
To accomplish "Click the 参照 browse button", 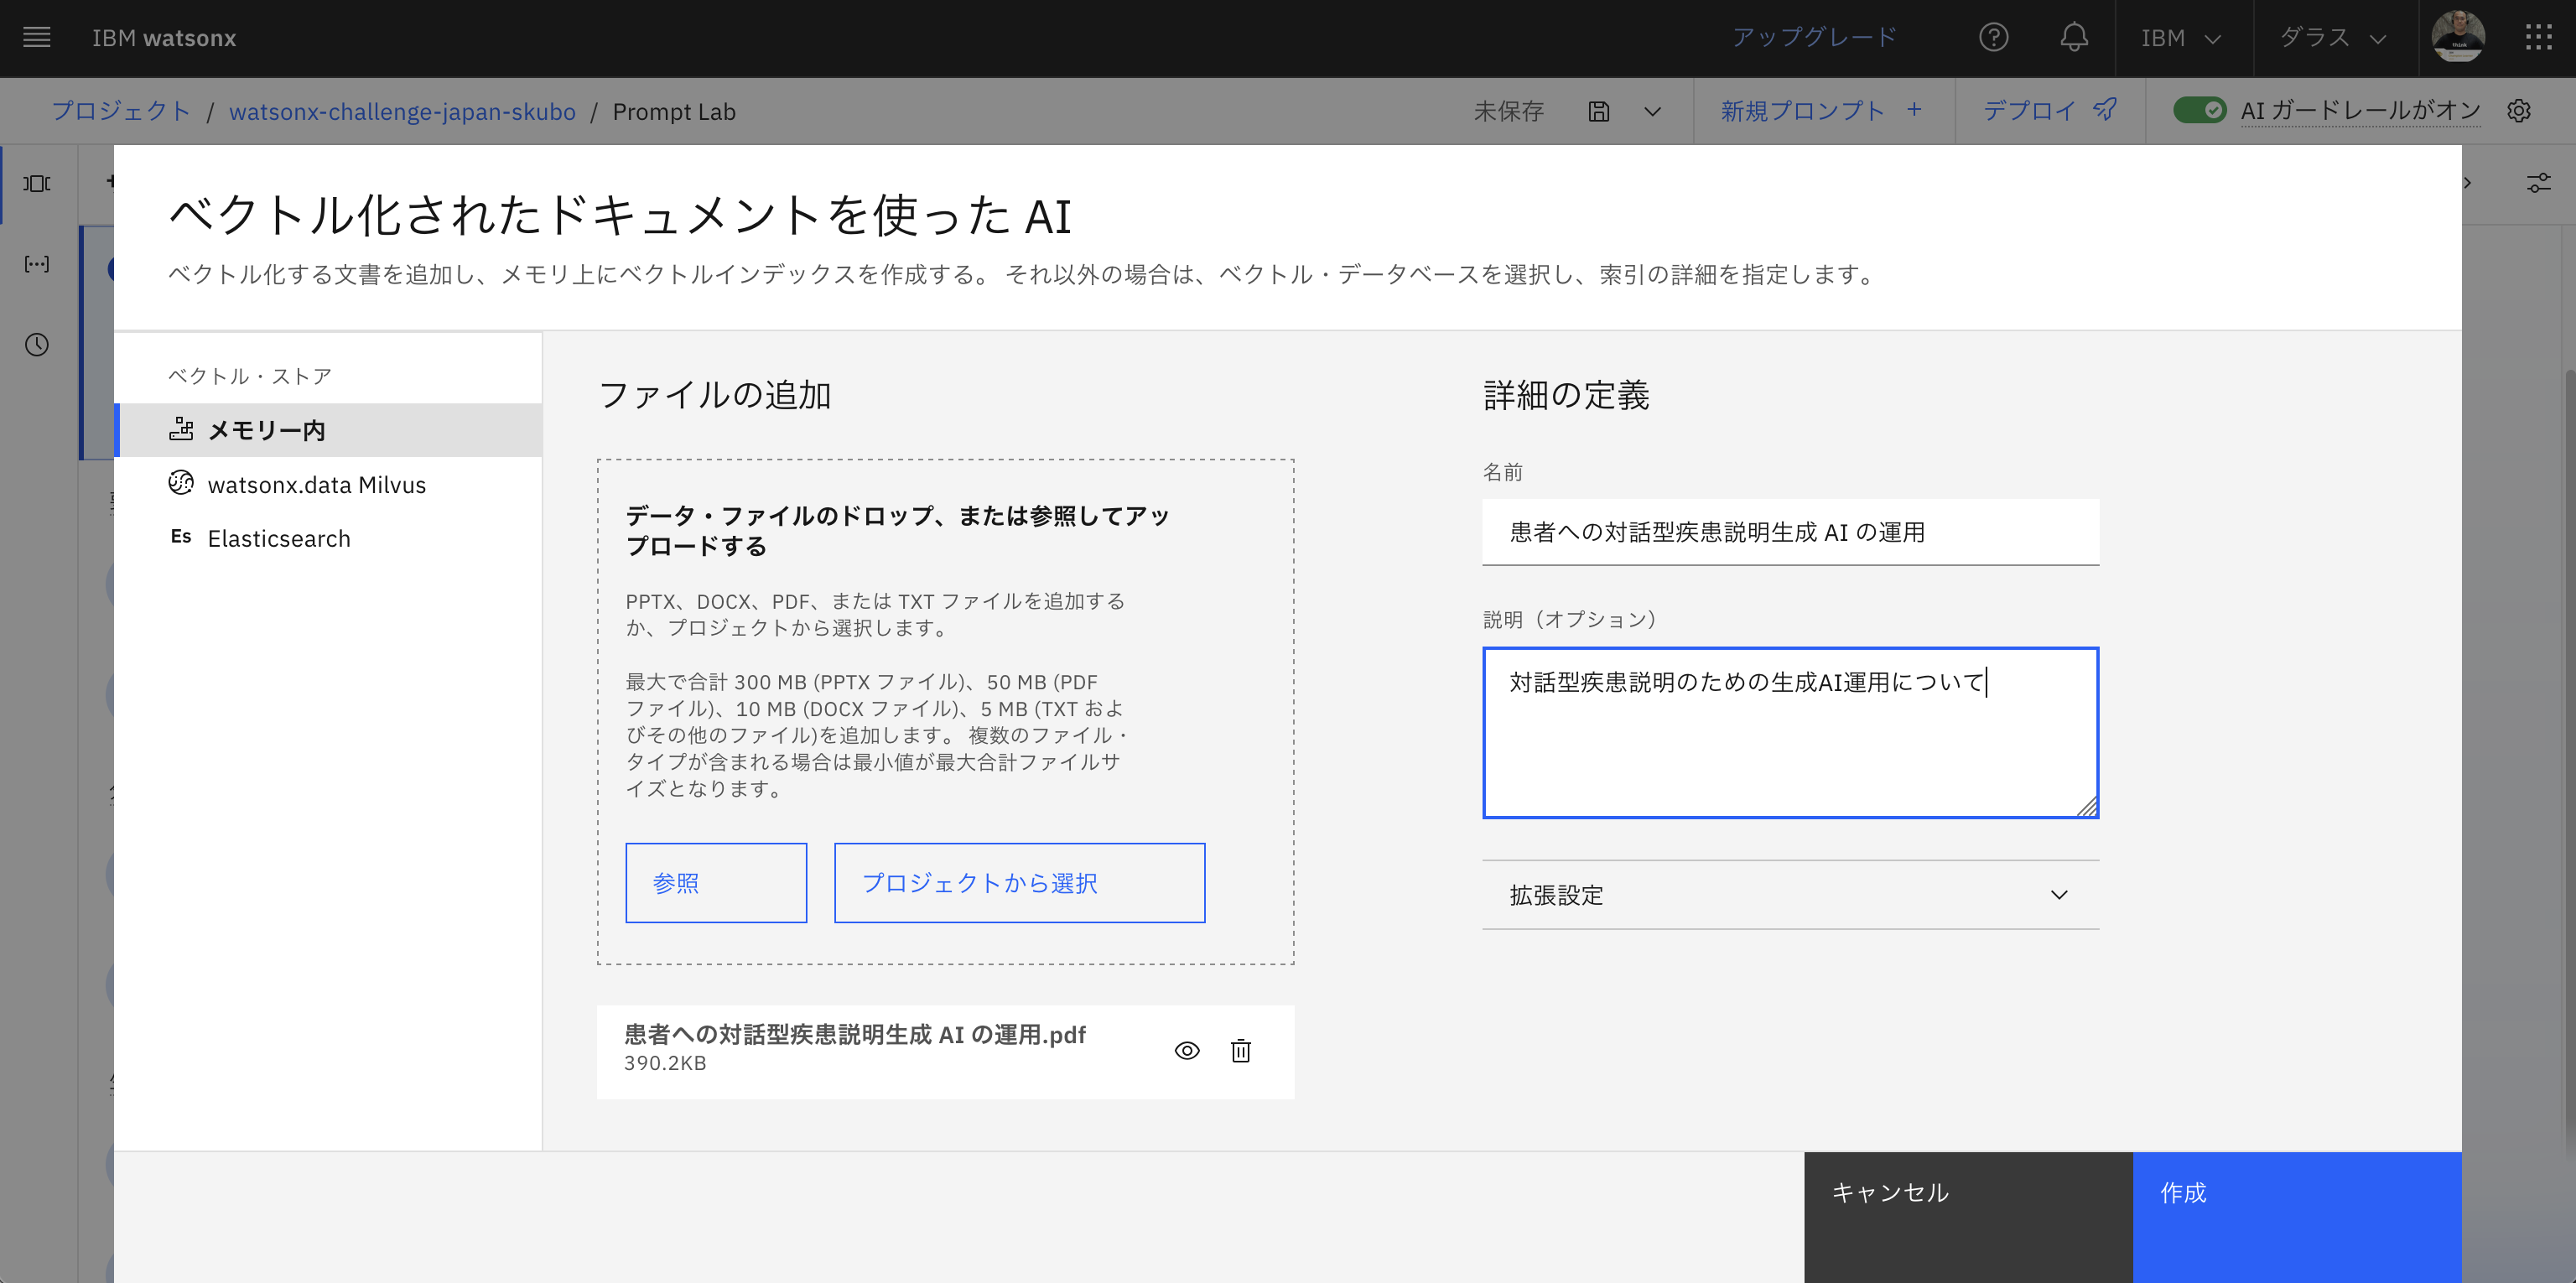I will 715,882.
